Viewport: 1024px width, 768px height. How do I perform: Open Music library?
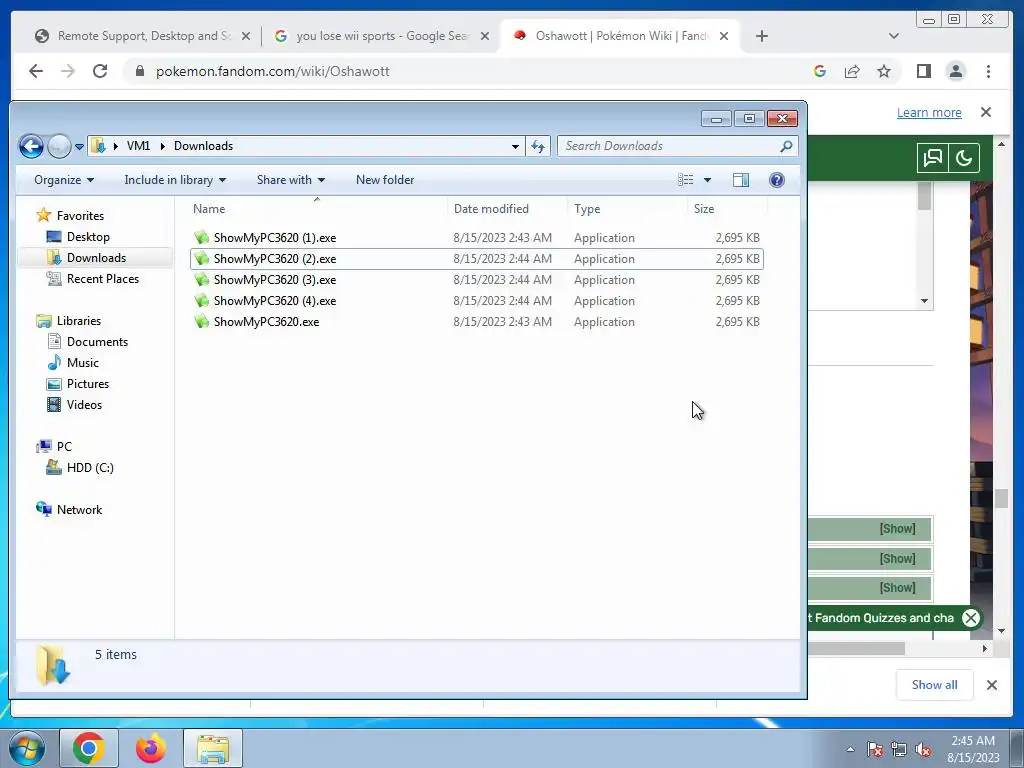click(82, 362)
